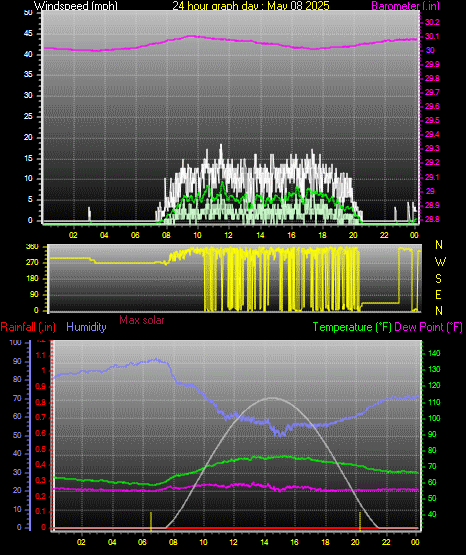Click the 29.8 barometer scale value
Screen dimensions: 466x555
pyautogui.click(x=432, y=78)
